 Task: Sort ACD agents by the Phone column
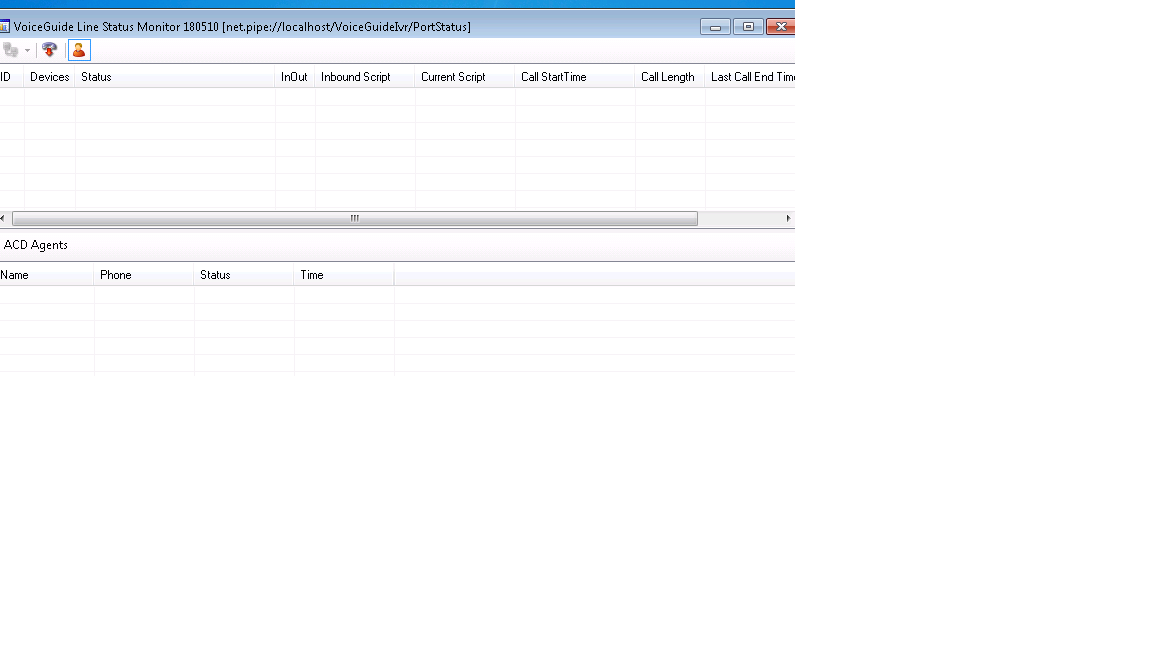pyautogui.click(x=143, y=275)
